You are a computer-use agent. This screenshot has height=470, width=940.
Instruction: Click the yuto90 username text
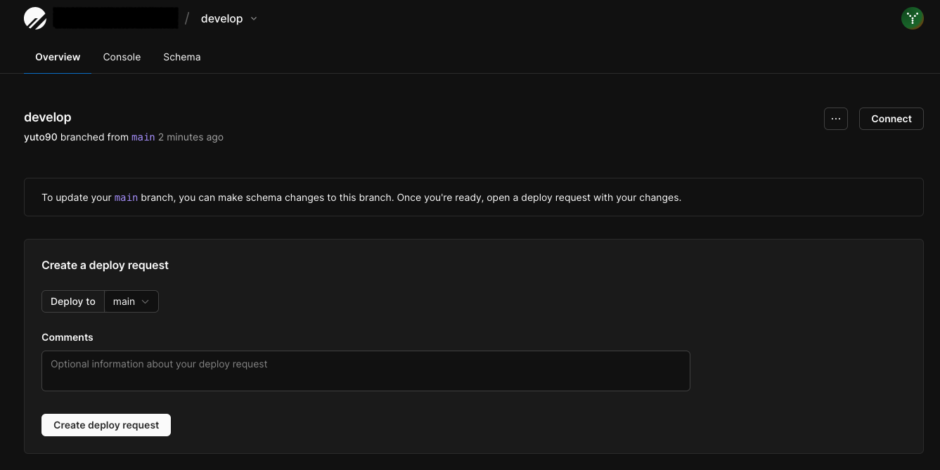click(x=40, y=137)
